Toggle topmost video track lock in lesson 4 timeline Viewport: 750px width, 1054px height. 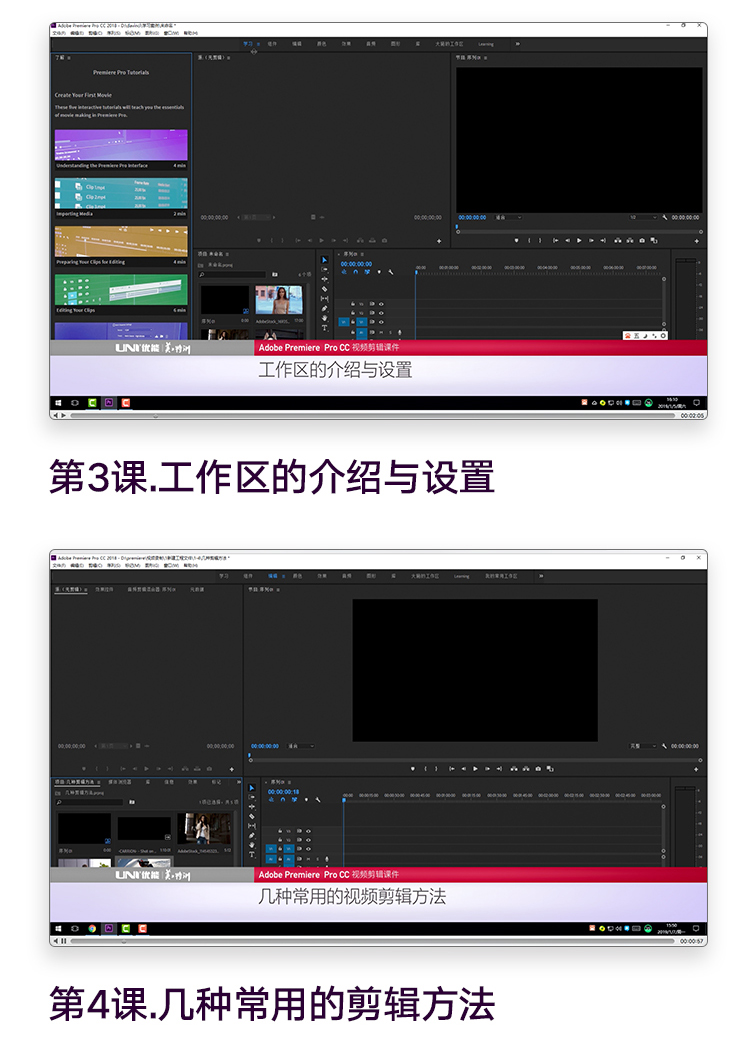tap(280, 831)
